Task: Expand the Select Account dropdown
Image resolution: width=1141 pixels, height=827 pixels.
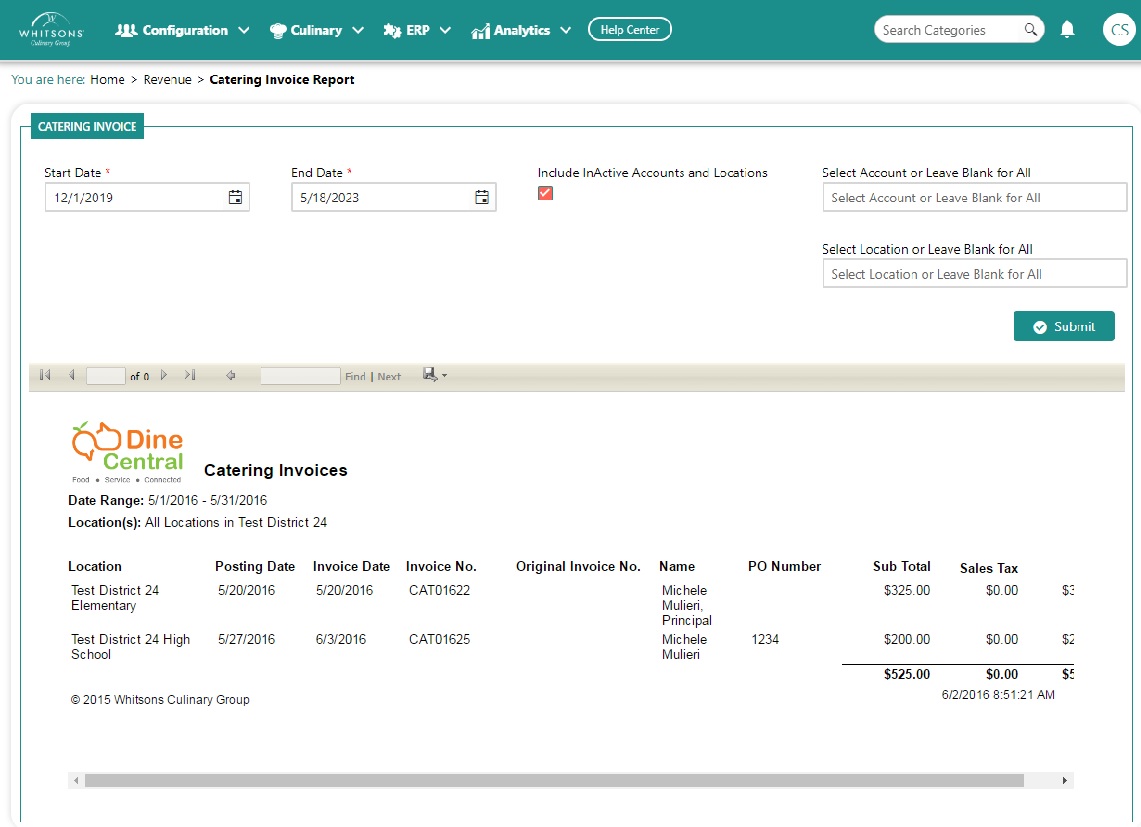Action: [x=974, y=198]
